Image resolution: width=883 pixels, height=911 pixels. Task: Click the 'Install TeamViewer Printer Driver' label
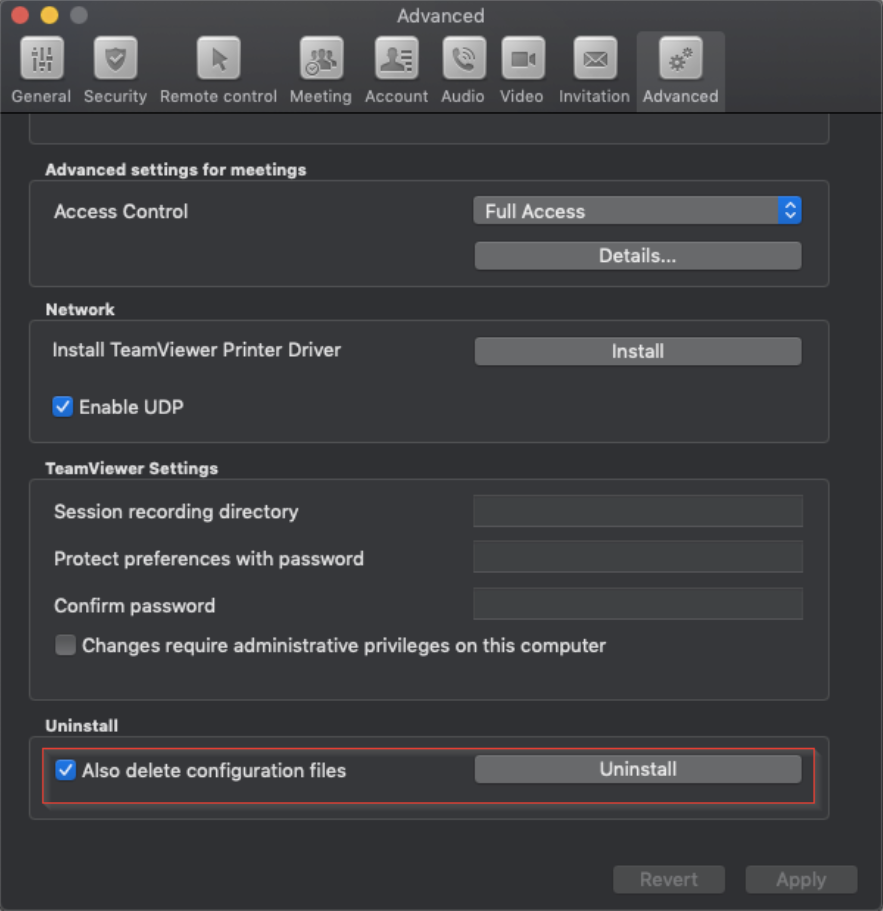pos(196,350)
